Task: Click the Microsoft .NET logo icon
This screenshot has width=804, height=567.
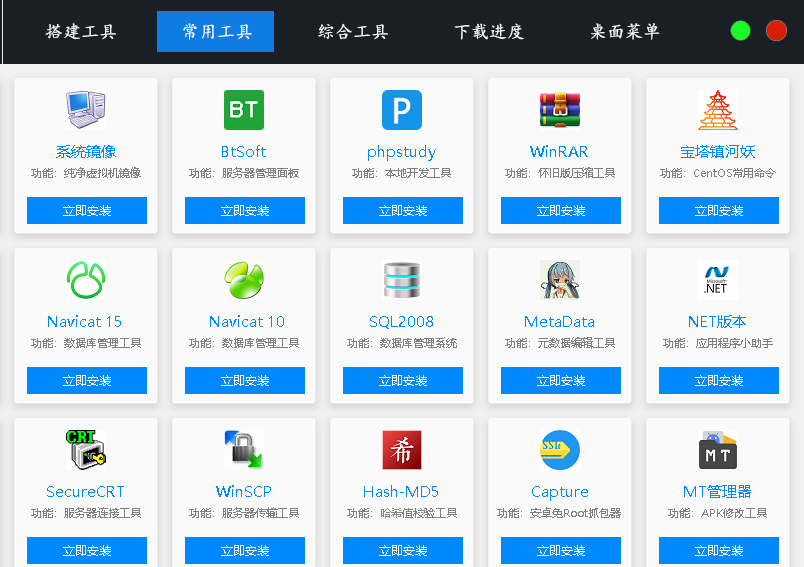Action: click(718, 280)
